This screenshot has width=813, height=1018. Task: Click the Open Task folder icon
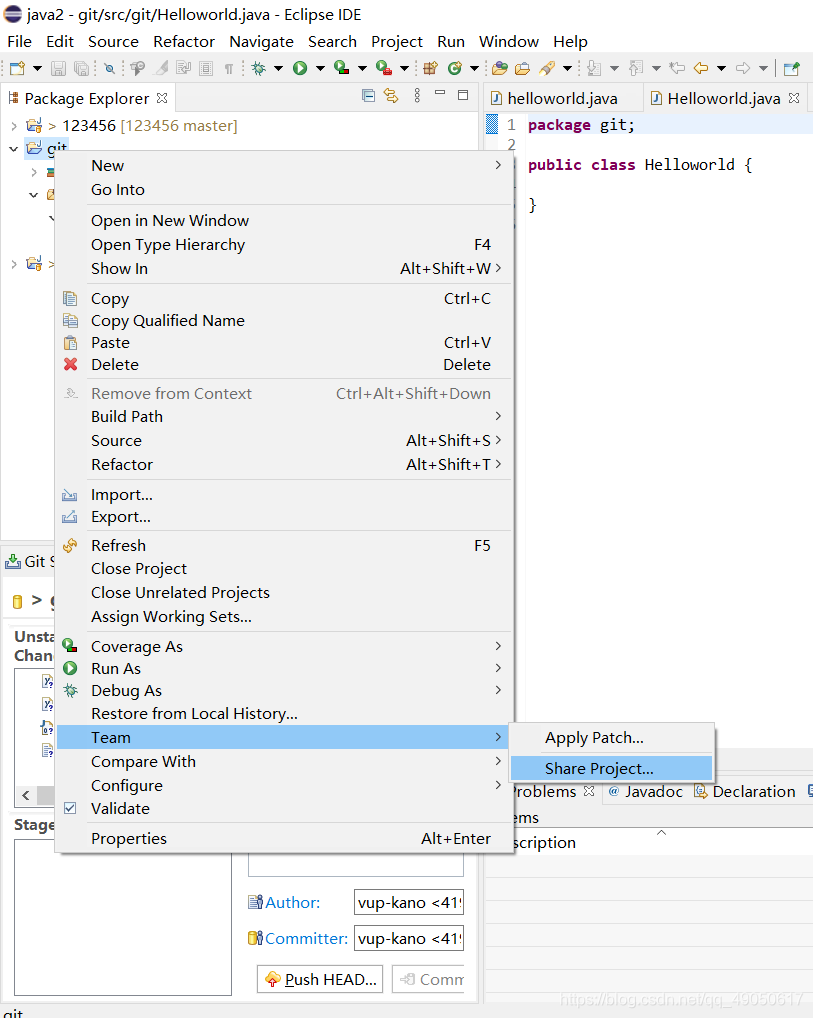click(523, 68)
